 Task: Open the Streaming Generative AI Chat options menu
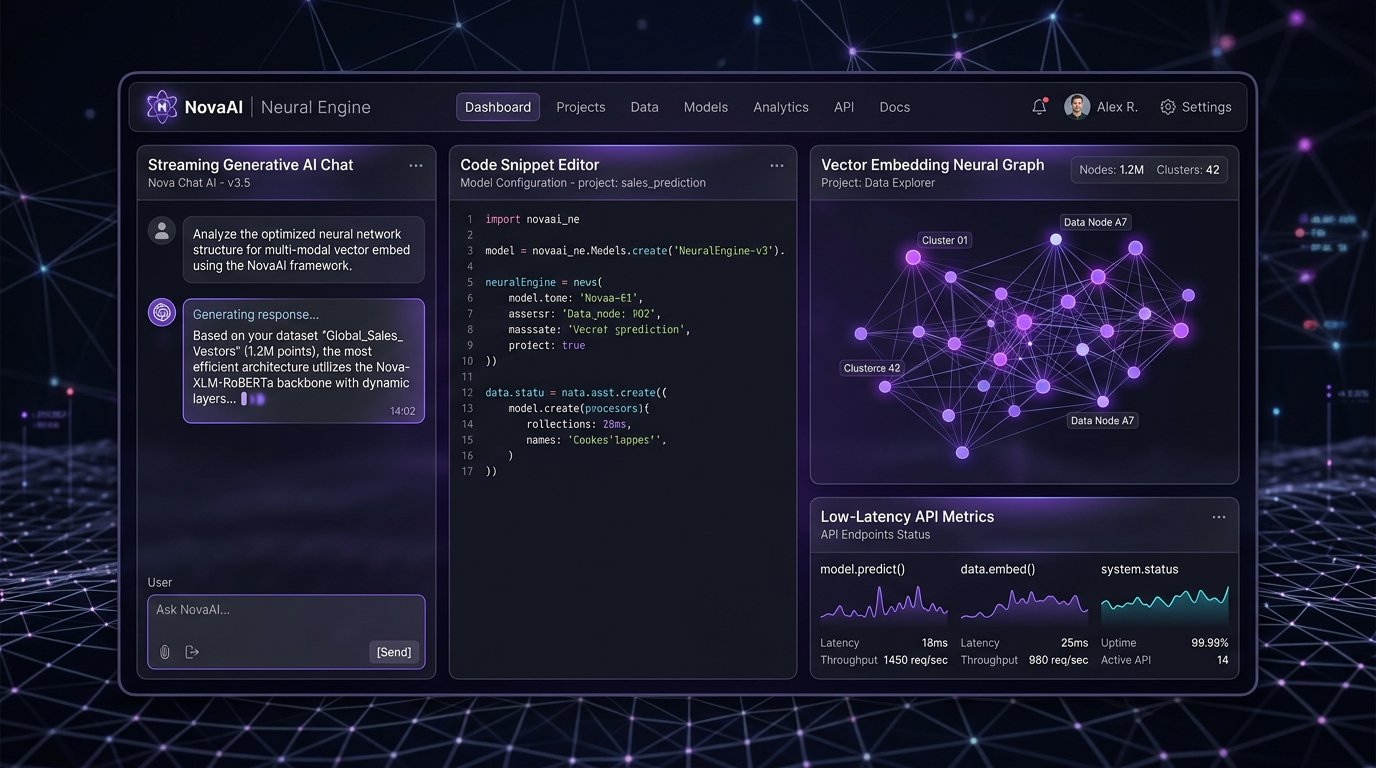(x=416, y=166)
